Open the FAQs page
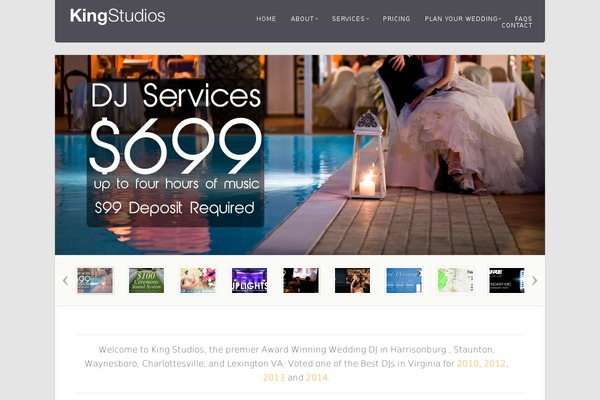This screenshot has width=600, height=400. tap(523, 18)
